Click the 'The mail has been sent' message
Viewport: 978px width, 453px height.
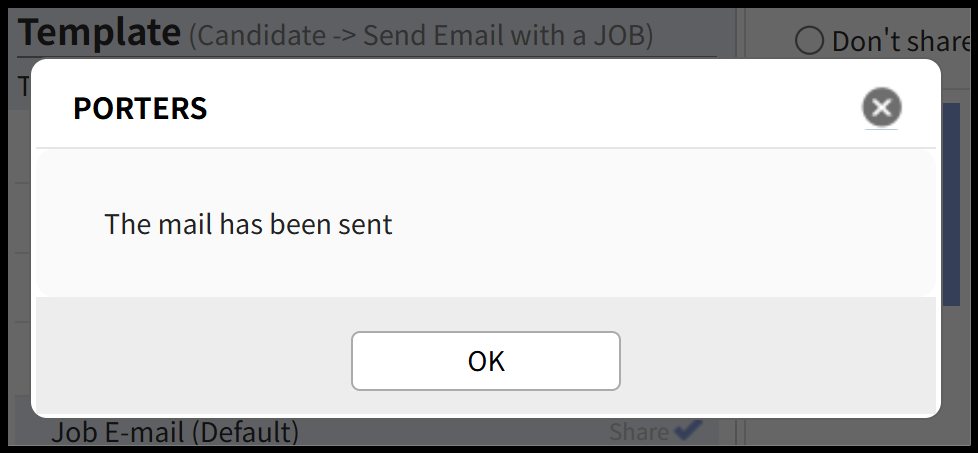[x=248, y=224]
